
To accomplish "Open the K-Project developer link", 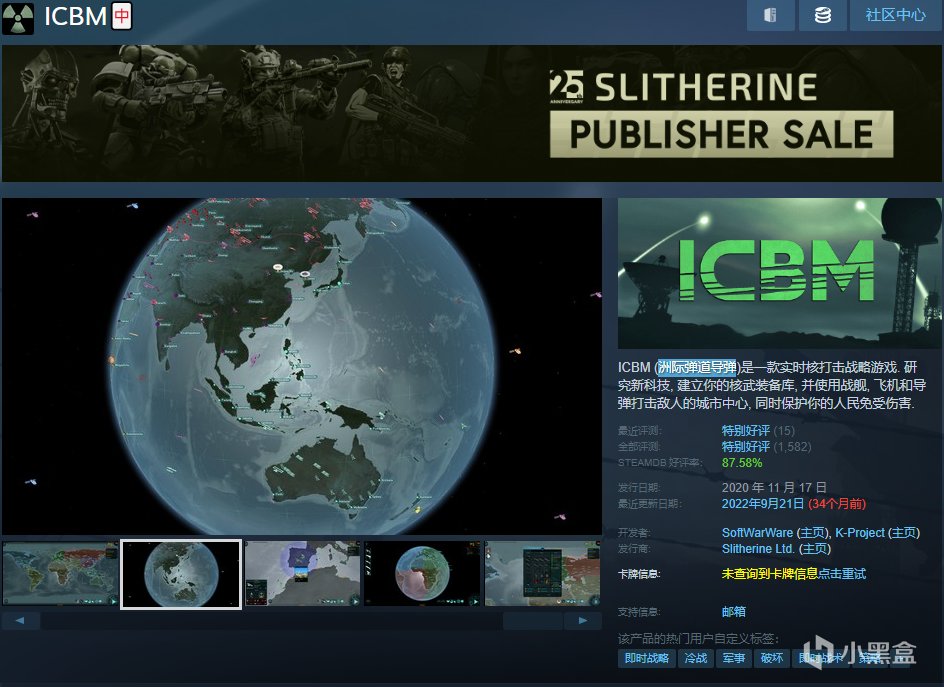I will [x=860, y=532].
